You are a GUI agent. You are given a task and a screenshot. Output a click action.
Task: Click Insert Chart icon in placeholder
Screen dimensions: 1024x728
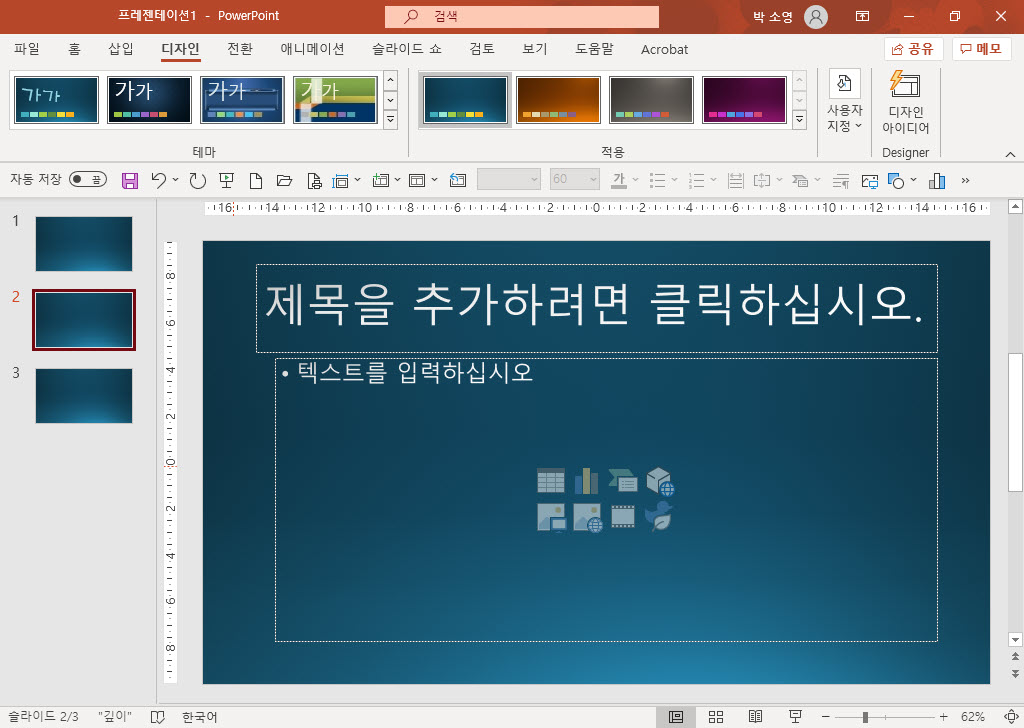pyautogui.click(x=586, y=481)
